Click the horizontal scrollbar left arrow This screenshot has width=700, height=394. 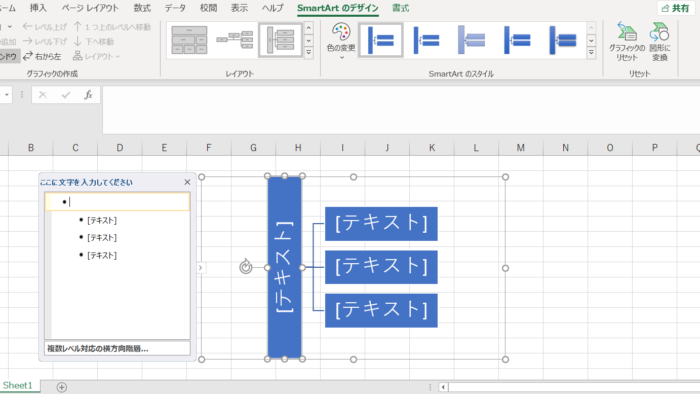(x=443, y=387)
